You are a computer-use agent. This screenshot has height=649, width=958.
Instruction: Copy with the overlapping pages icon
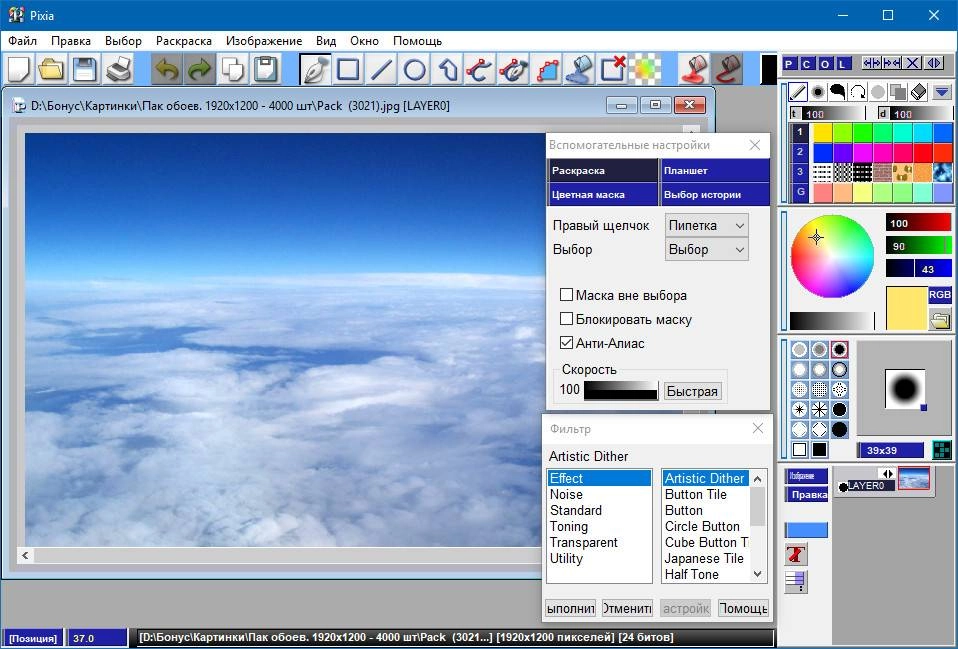(232, 69)
